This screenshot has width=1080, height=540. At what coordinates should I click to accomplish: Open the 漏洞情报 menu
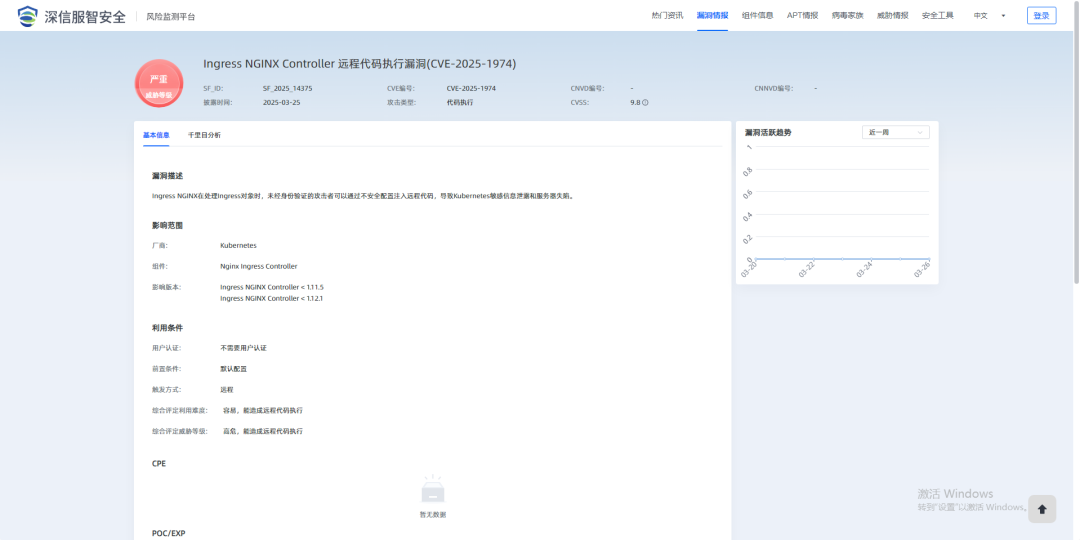pos(712,16)
